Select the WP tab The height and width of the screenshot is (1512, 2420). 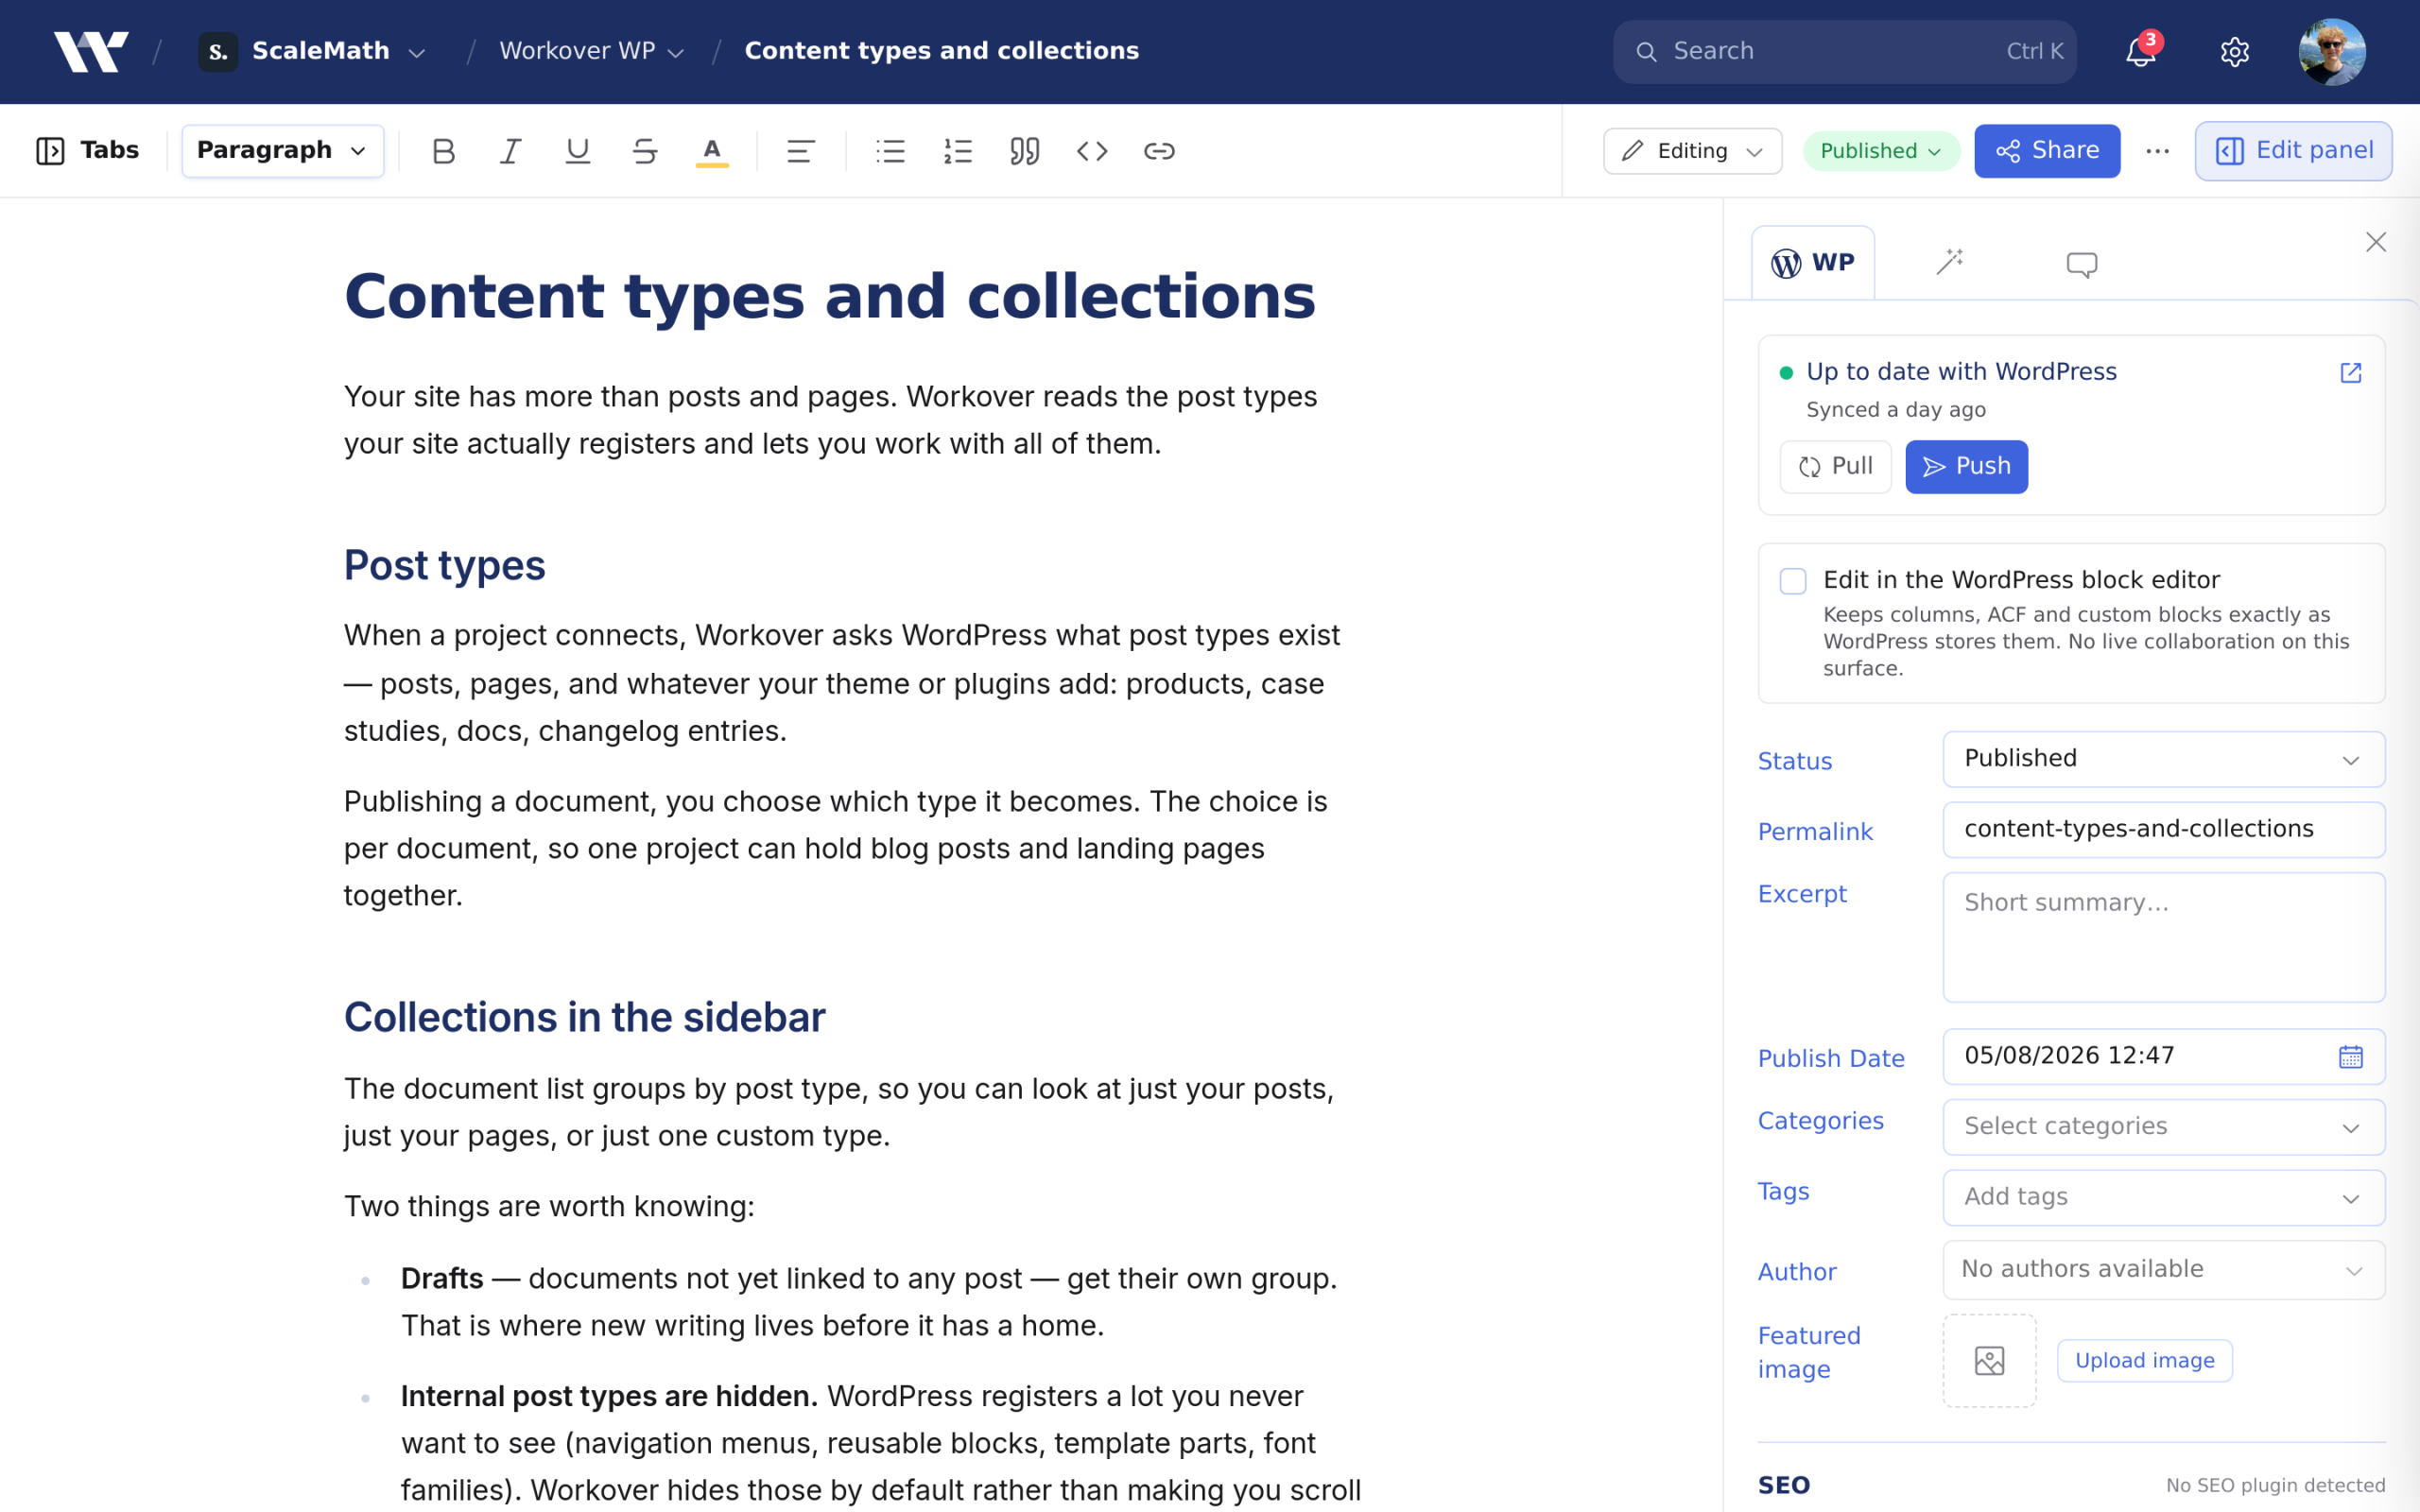pos(1813,263)
